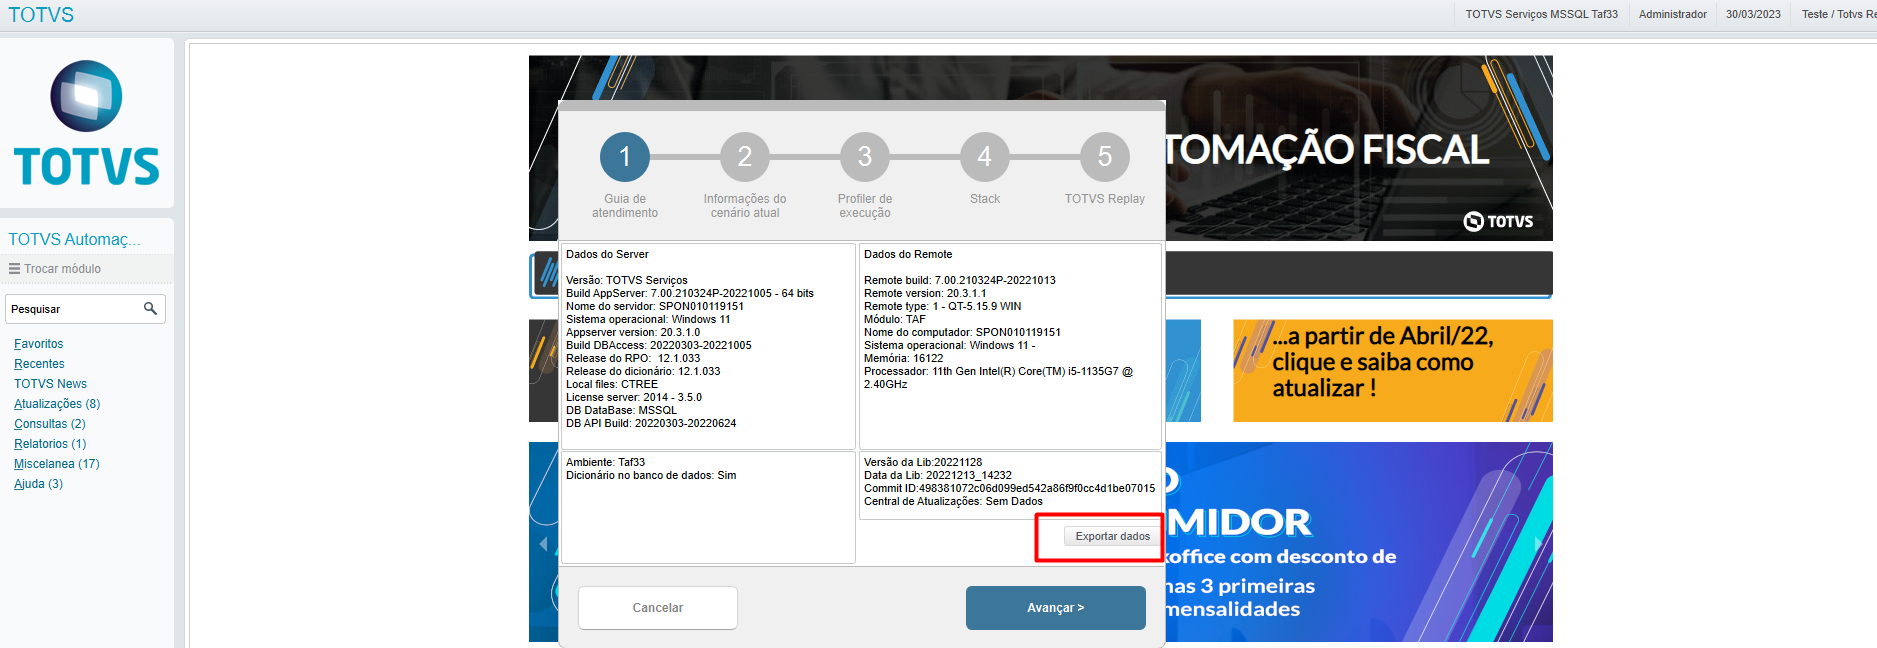The image size is (1877, 648).
Task: Click Ambiente: Taf33 text
Action: pyautogui.click(x=605, y=463)
